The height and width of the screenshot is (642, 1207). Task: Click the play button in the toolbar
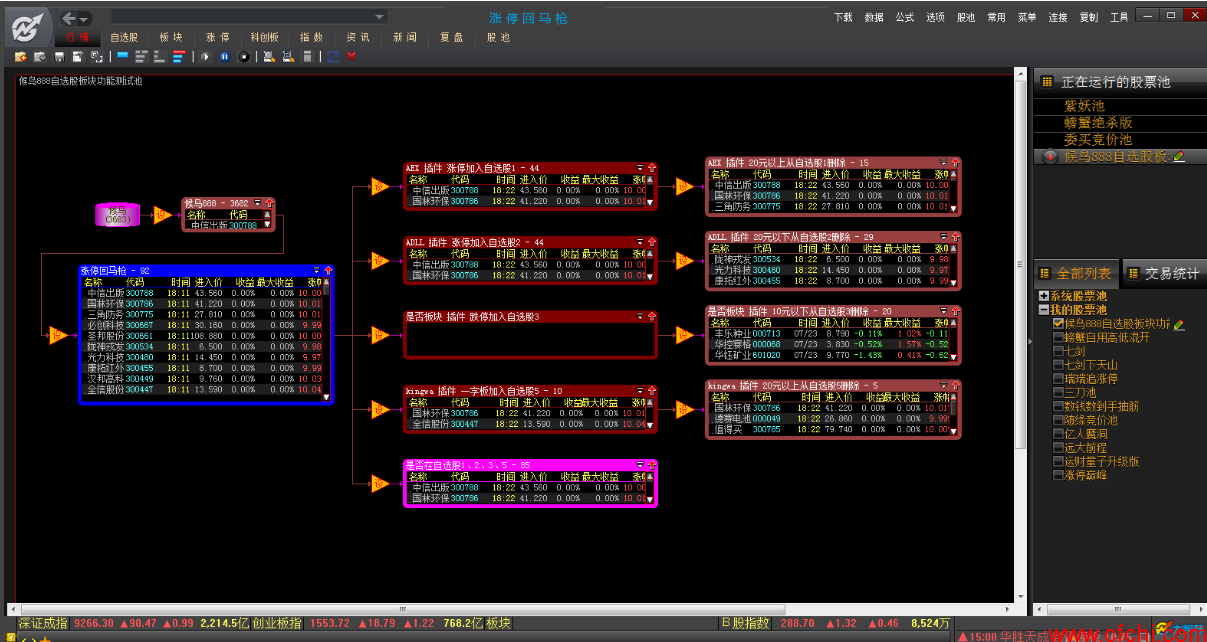(x=206, y=57)
